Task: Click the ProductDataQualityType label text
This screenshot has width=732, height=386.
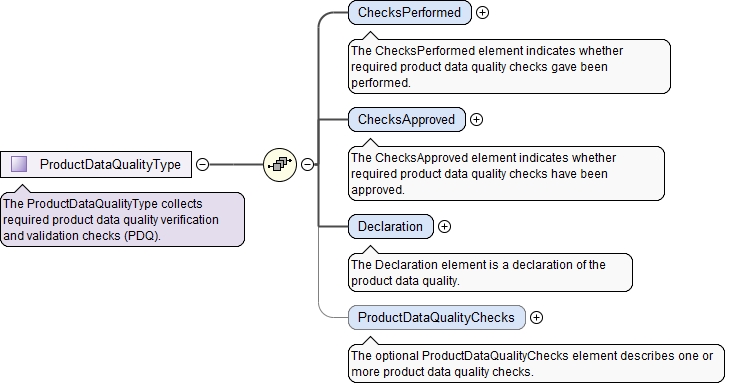Action: point(110,164)
